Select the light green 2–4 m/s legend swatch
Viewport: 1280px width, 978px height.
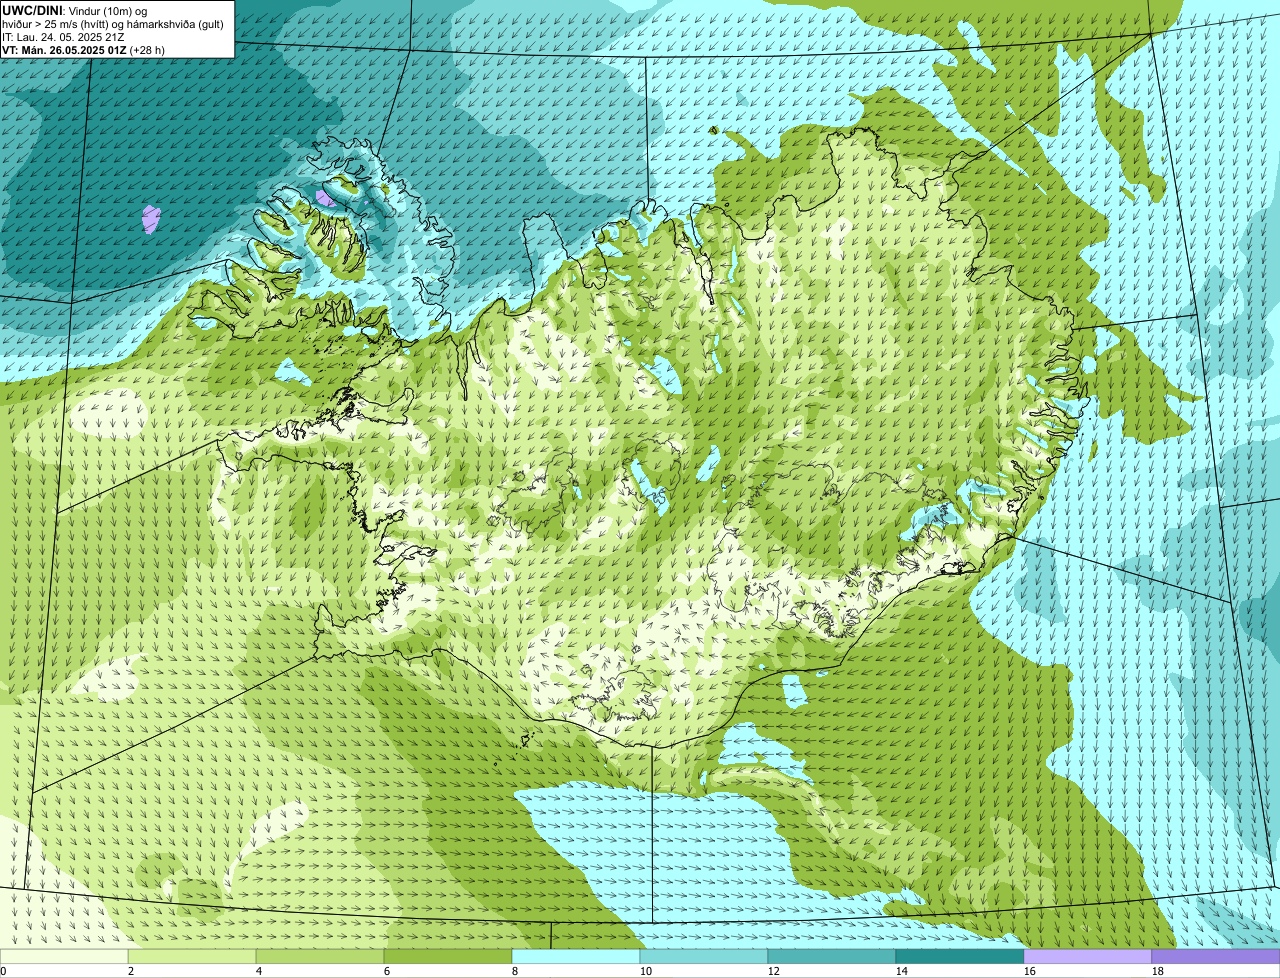pos(192,956)
